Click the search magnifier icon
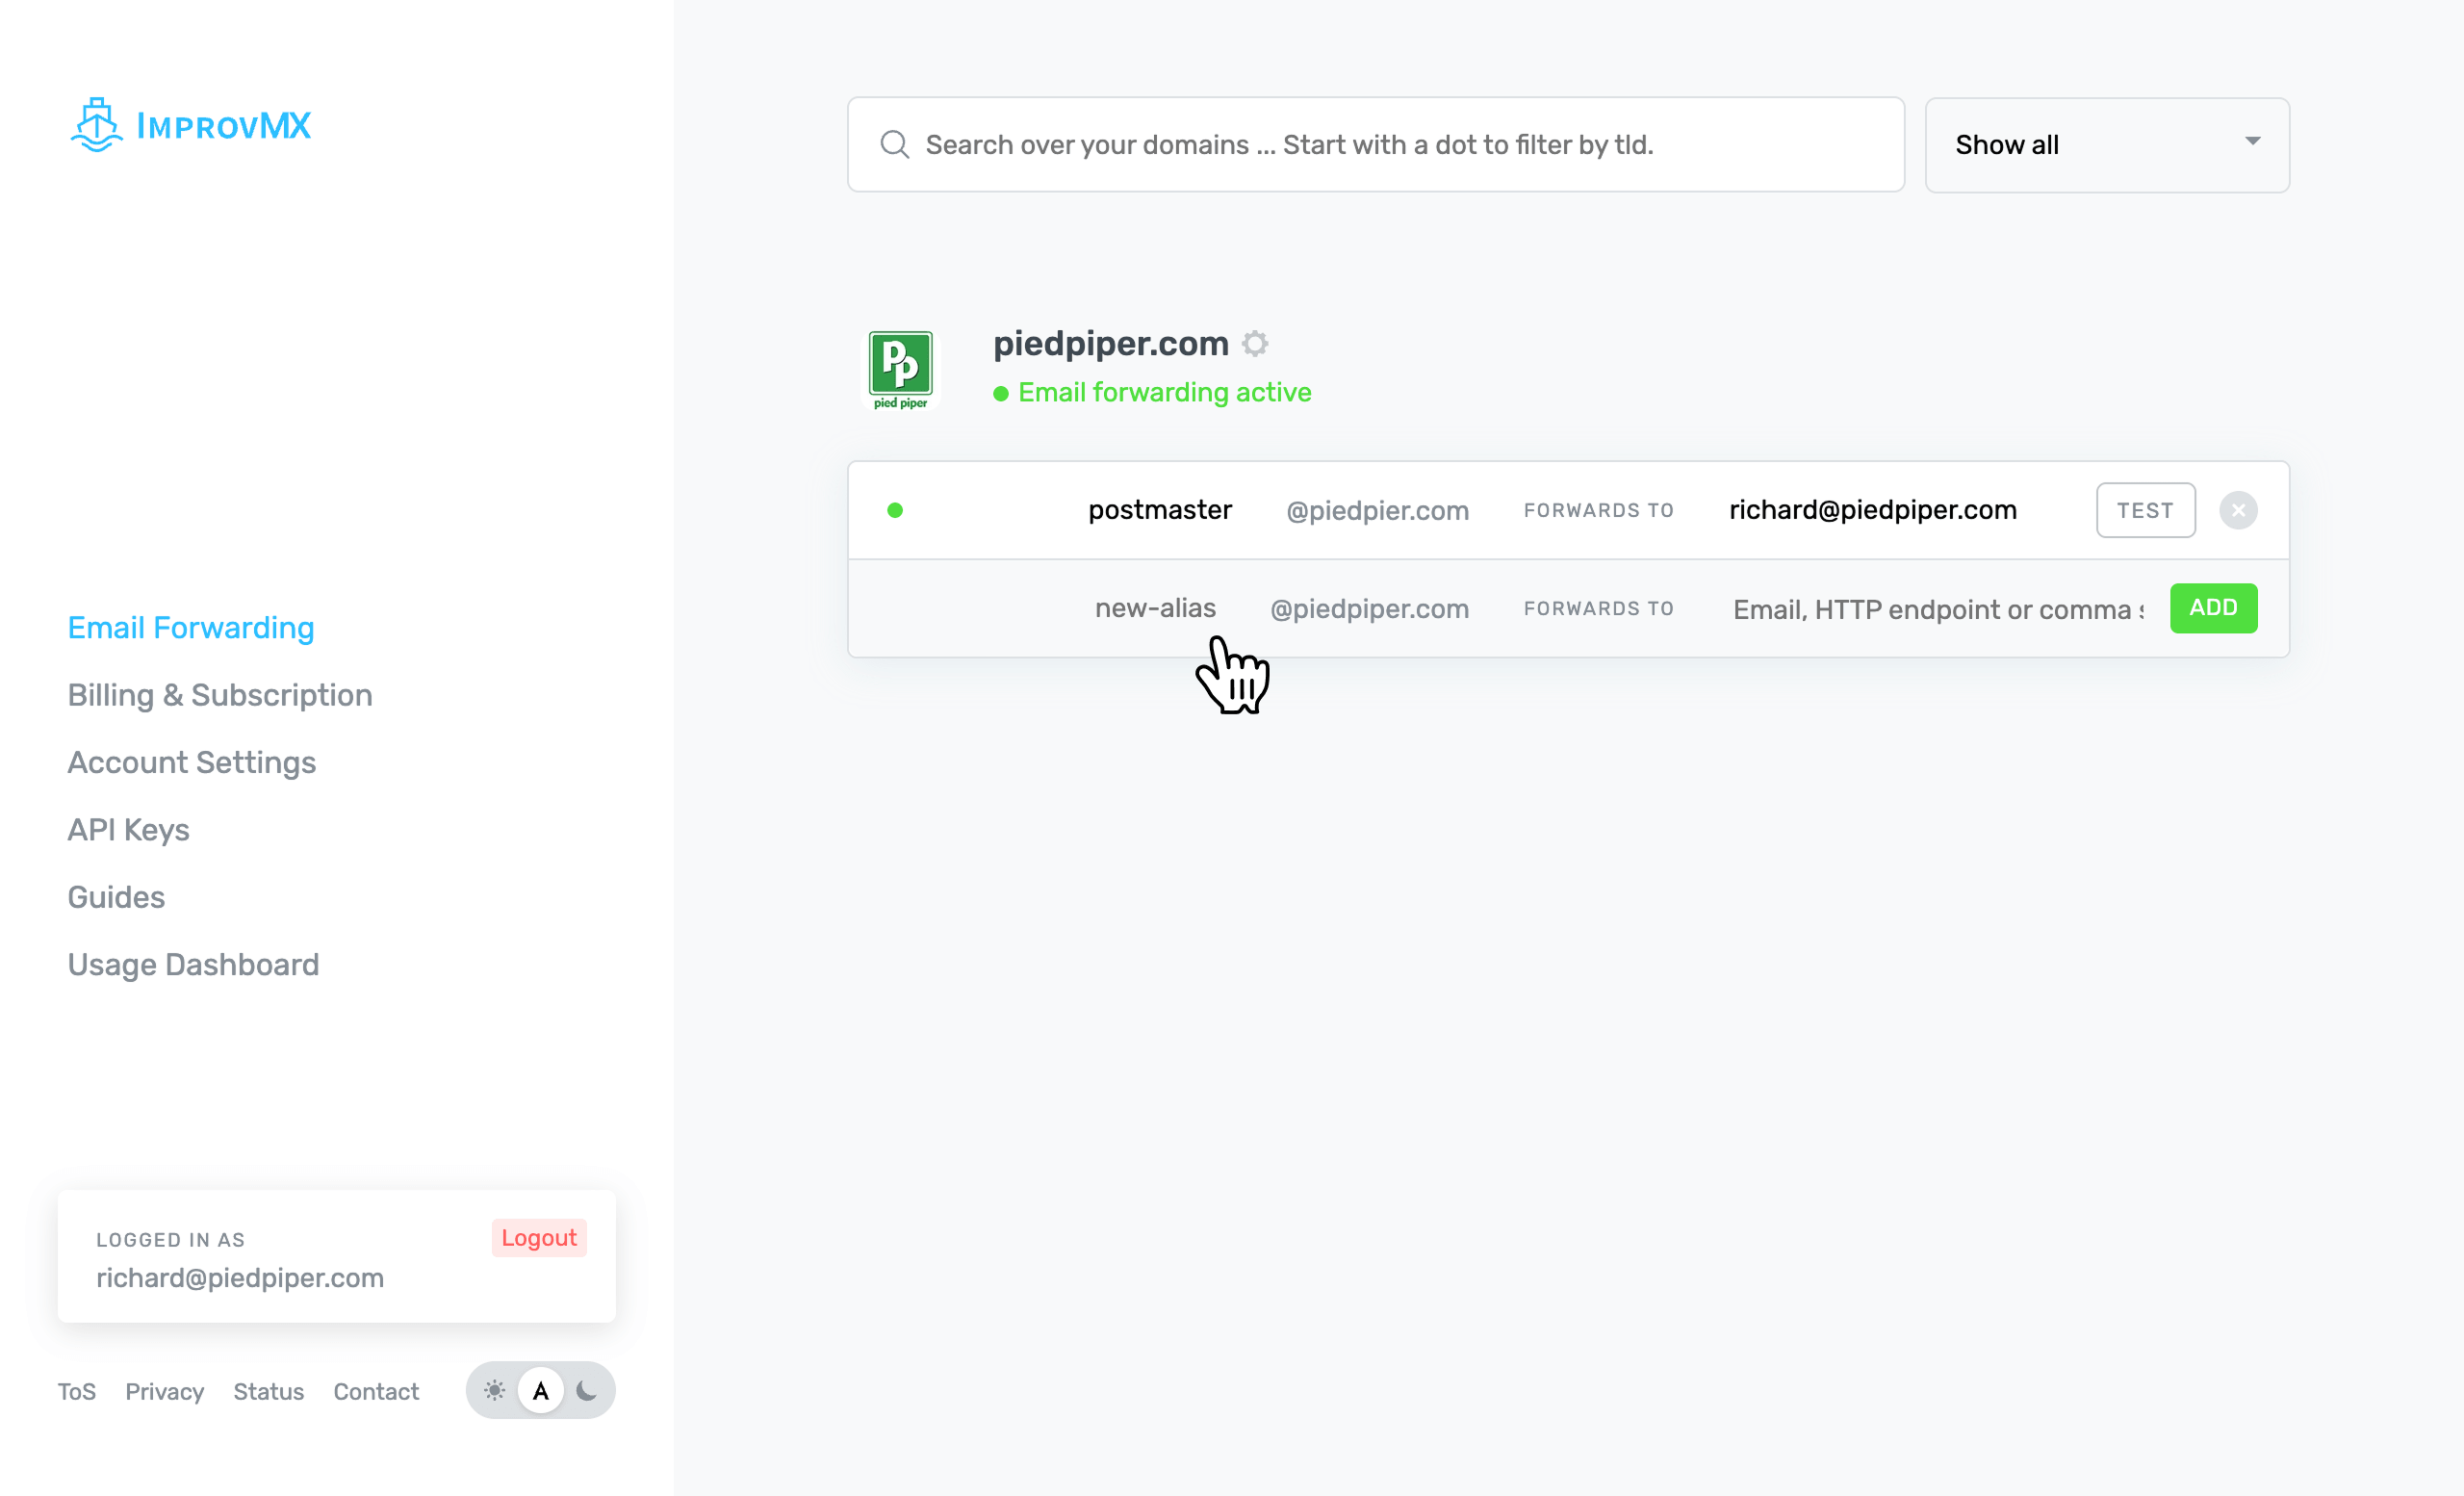 (x=894, y=145)
